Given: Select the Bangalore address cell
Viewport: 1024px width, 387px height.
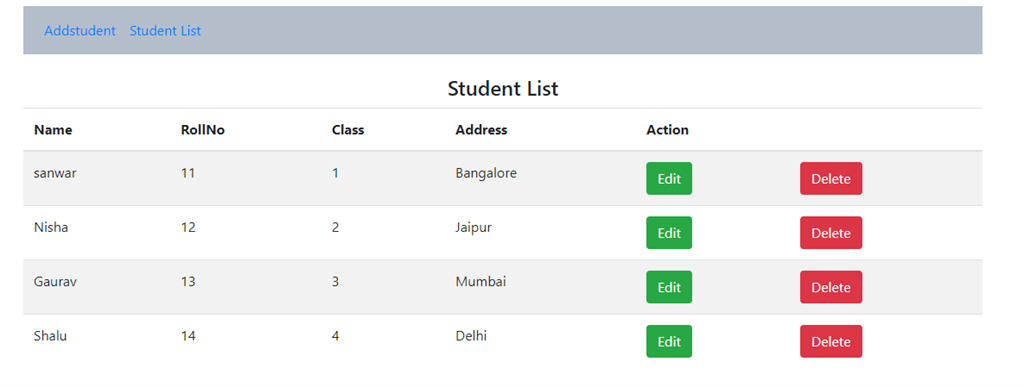Looking at the screenshot, I should [486, 174].
